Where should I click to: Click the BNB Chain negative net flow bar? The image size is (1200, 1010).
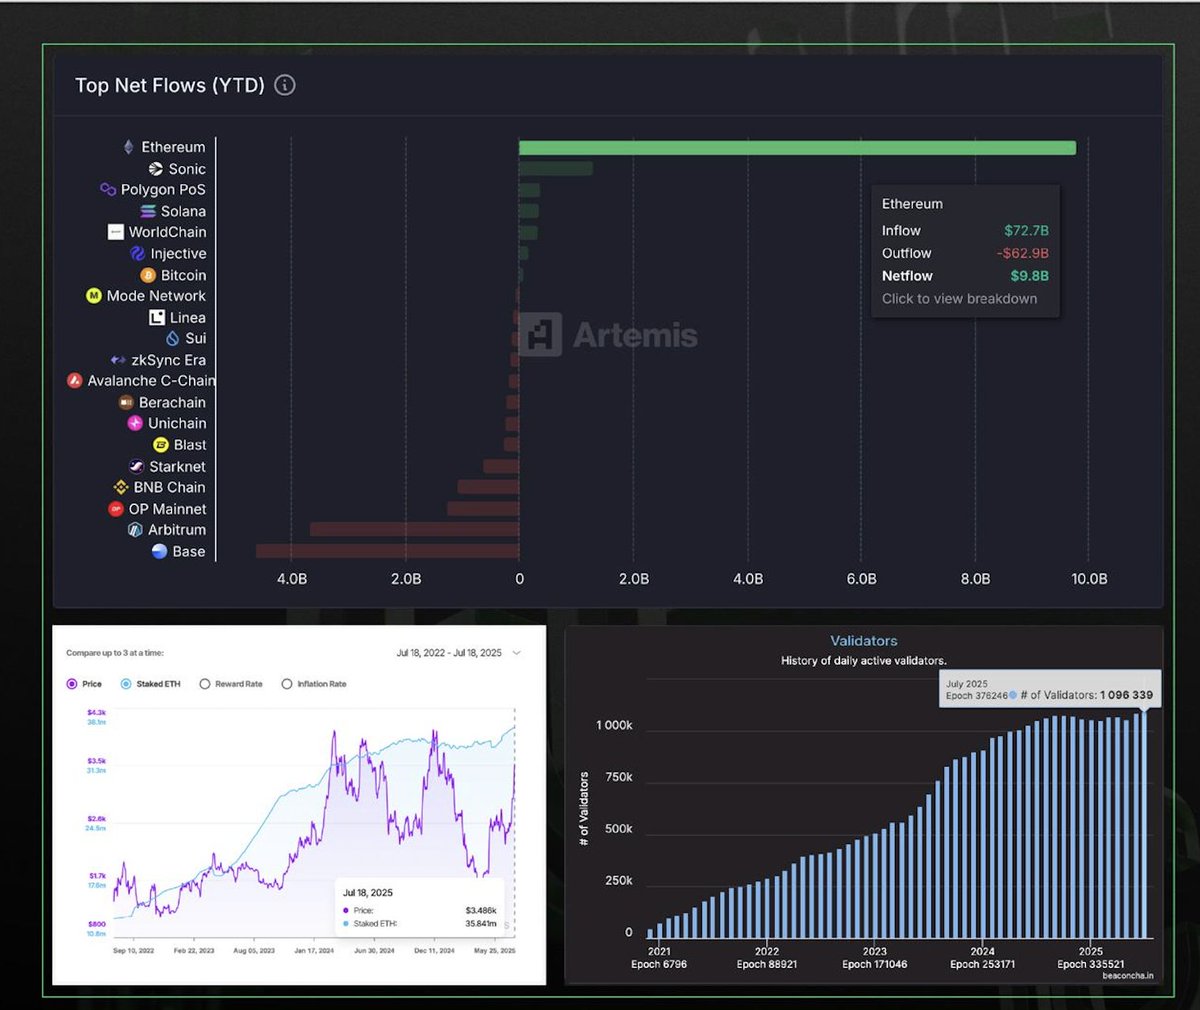[x=488, y=487]
